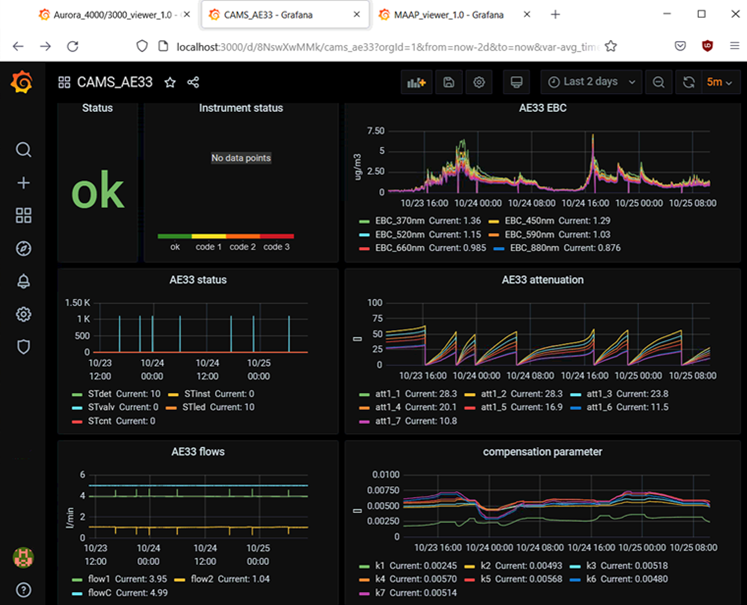Open the Firefox hamburger menu

point(734,46)
